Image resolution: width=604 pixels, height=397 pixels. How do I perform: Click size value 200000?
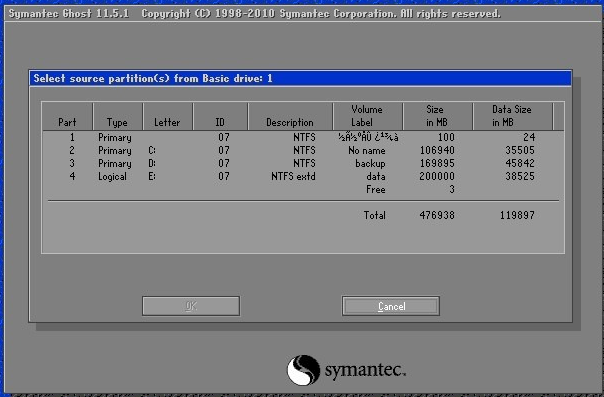click(437, 176)
